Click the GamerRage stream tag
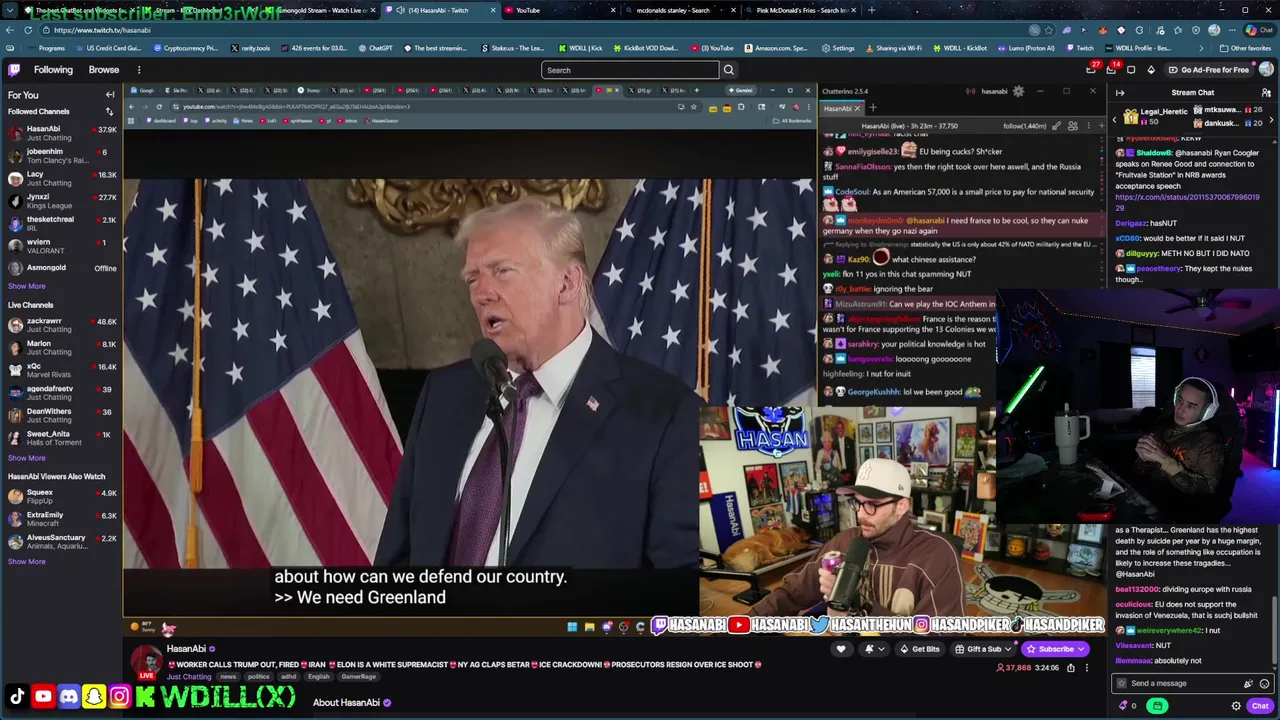 coord(358,677)
